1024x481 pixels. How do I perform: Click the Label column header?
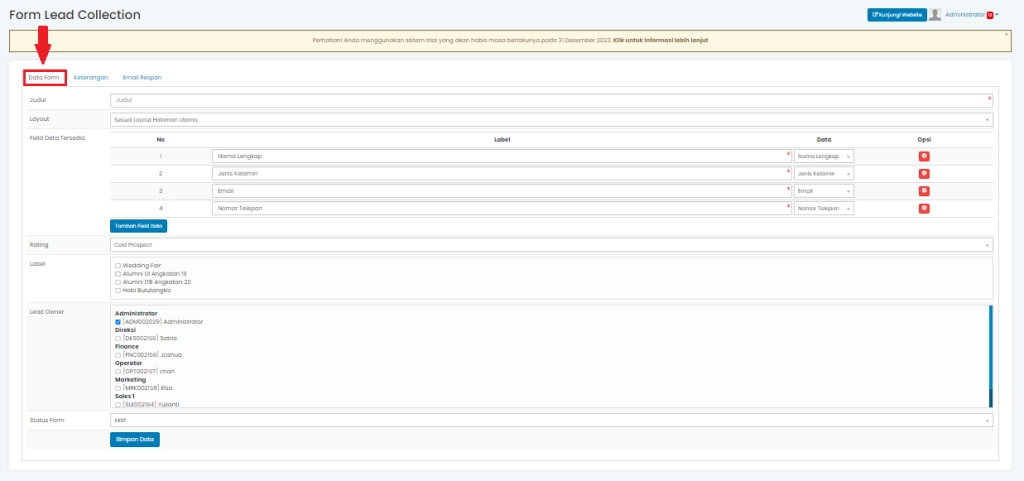[502, 140]
